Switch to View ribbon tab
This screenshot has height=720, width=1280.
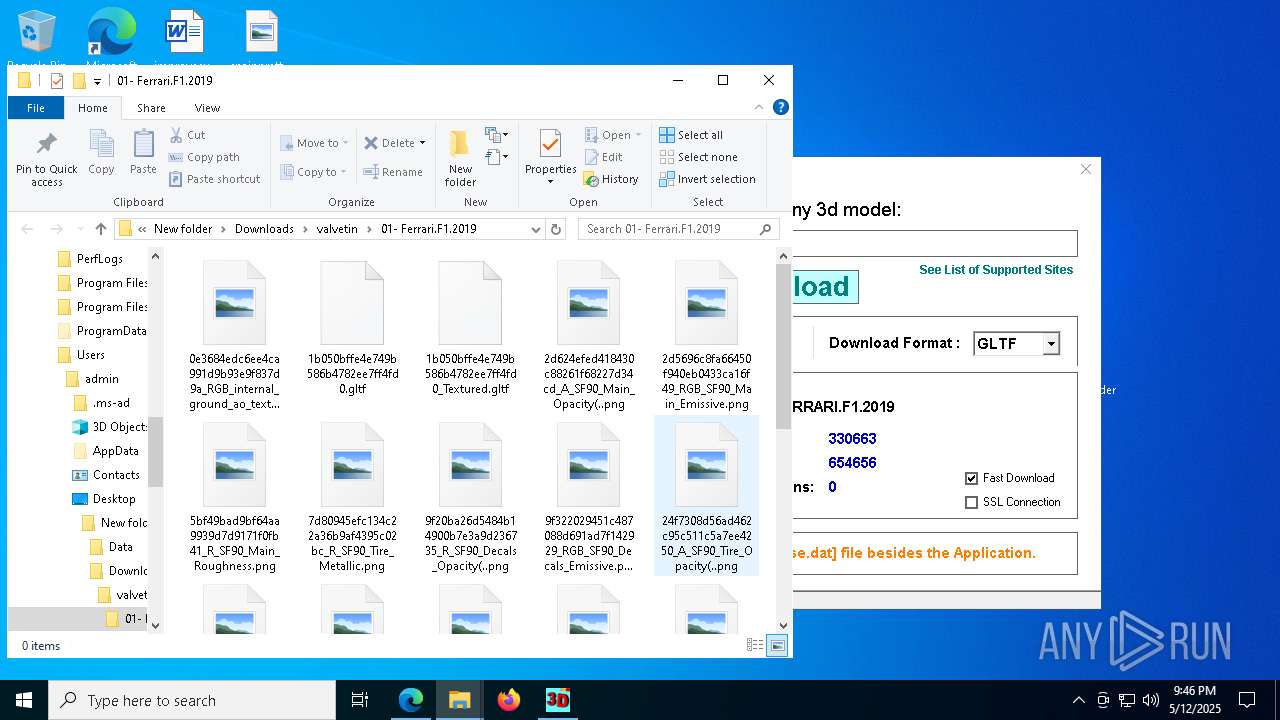[x=207, y=108]
